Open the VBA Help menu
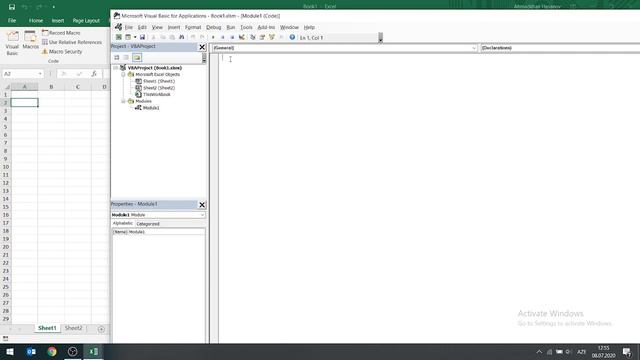This screenshot has height=360, width=640. [309, 27]
